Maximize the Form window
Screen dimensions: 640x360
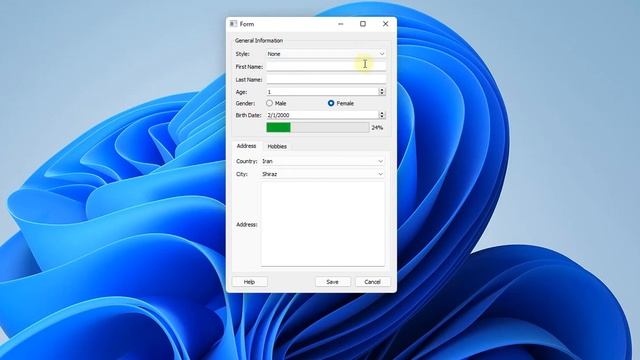coord(363,24)
